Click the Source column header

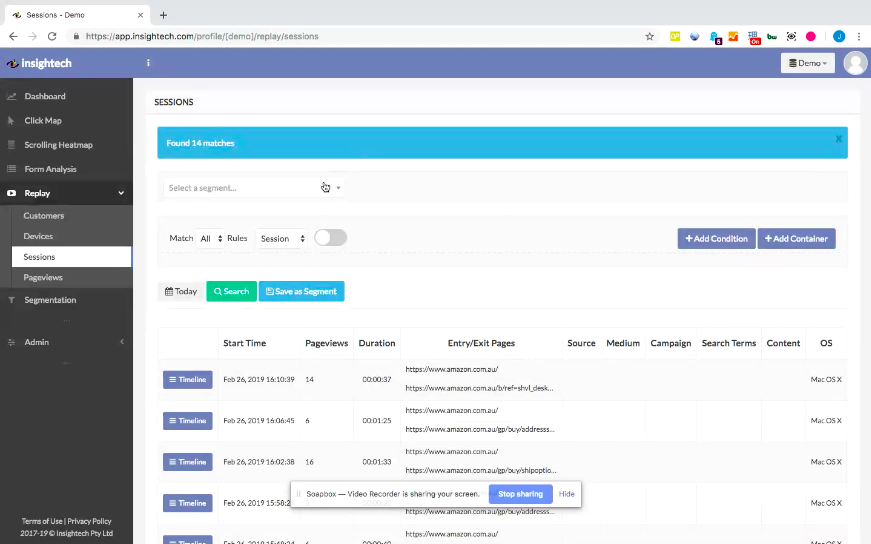tap(581, 343)
